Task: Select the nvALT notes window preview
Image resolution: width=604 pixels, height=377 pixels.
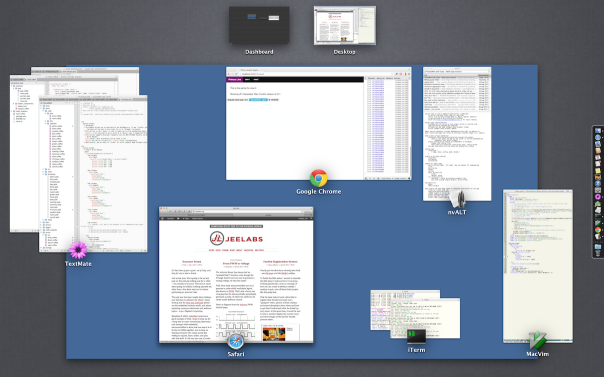Action: coord(457,134)
